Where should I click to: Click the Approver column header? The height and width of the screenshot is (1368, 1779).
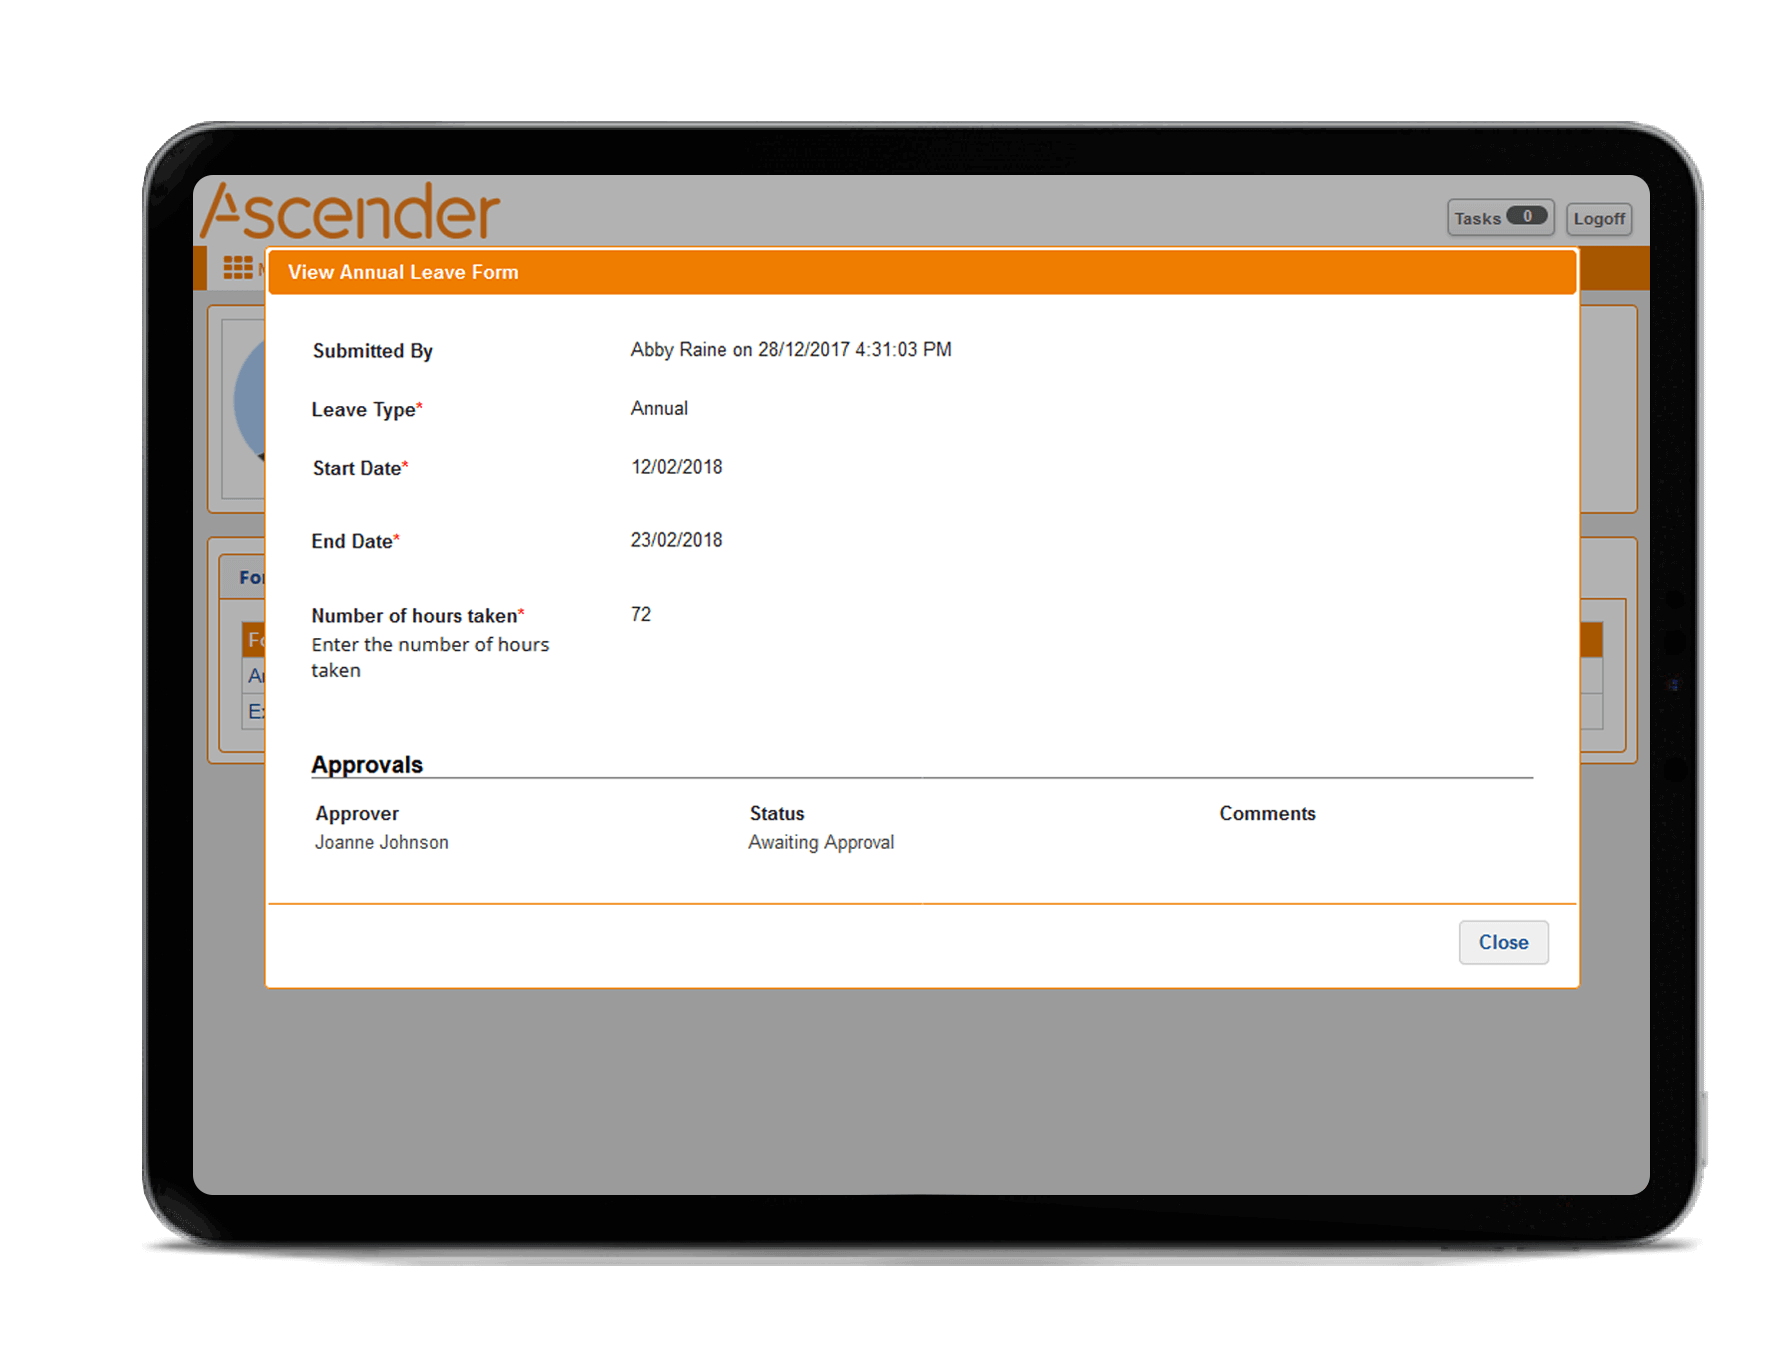(x=356, y=813)
